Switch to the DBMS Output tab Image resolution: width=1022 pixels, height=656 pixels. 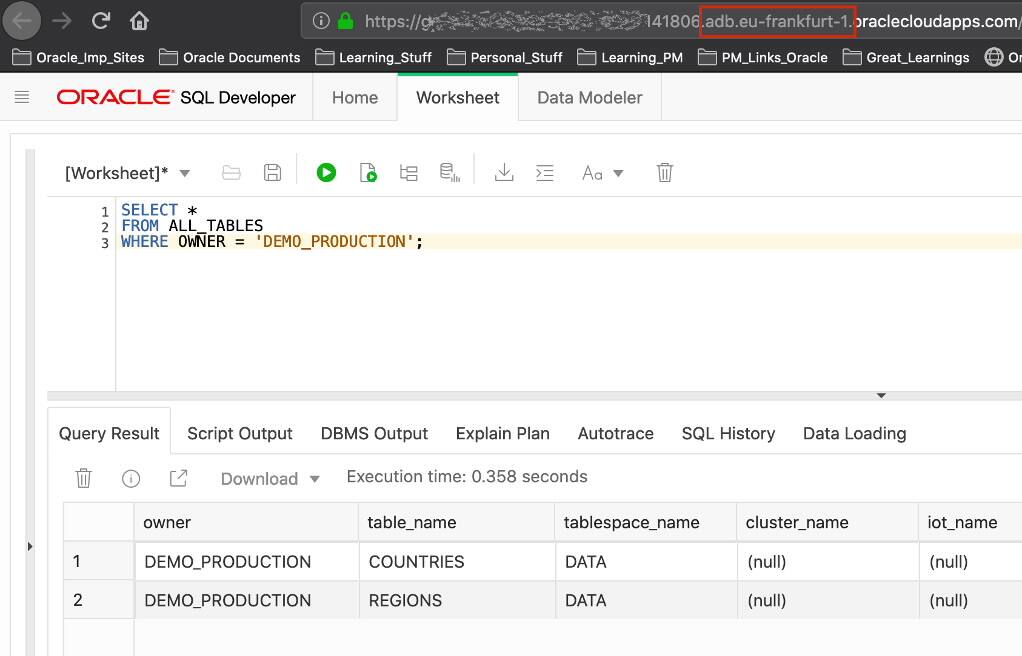(374, 433)
